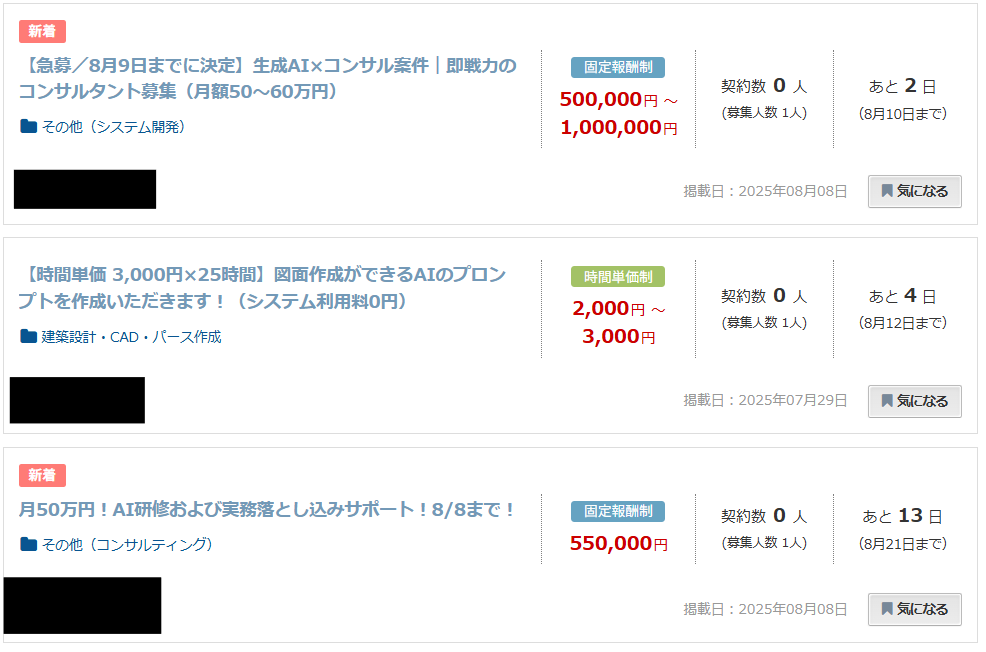Click the bookmark icon in the first 気になる button

[886, 191]
